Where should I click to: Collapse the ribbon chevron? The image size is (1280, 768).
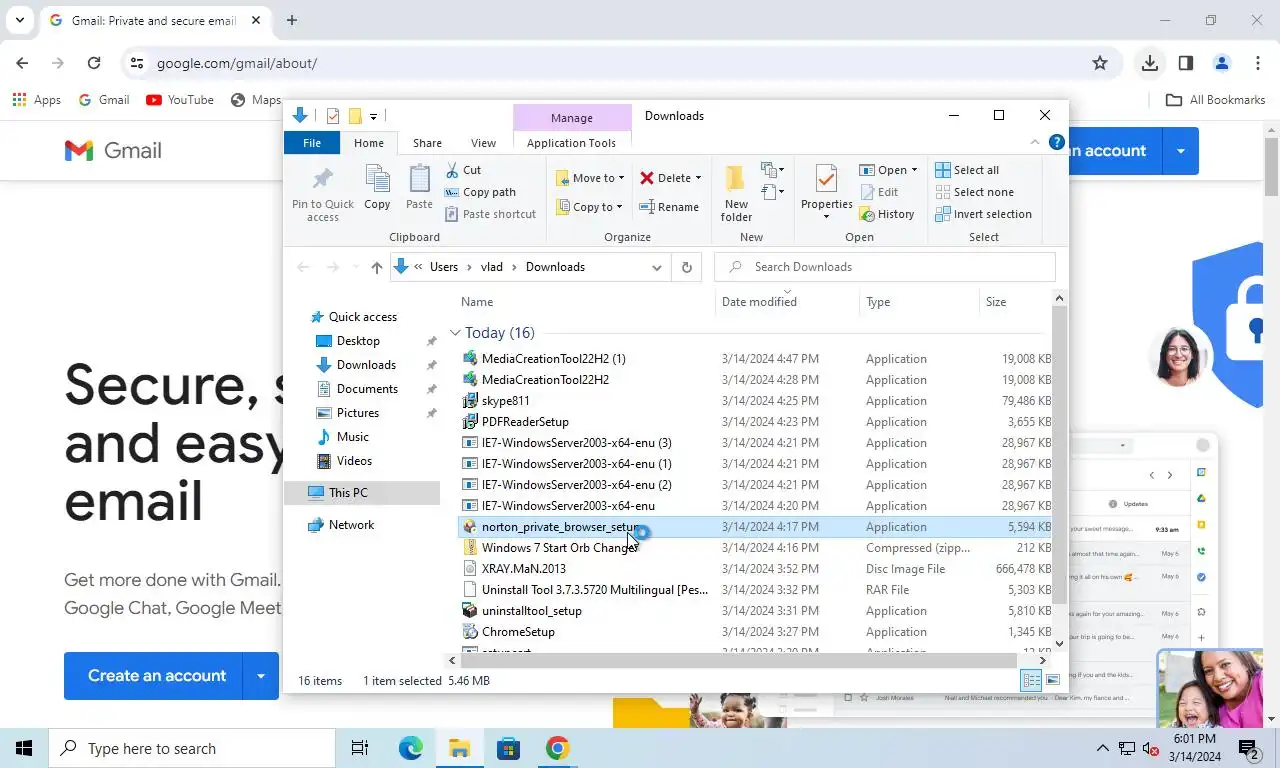pos(1035,143)
